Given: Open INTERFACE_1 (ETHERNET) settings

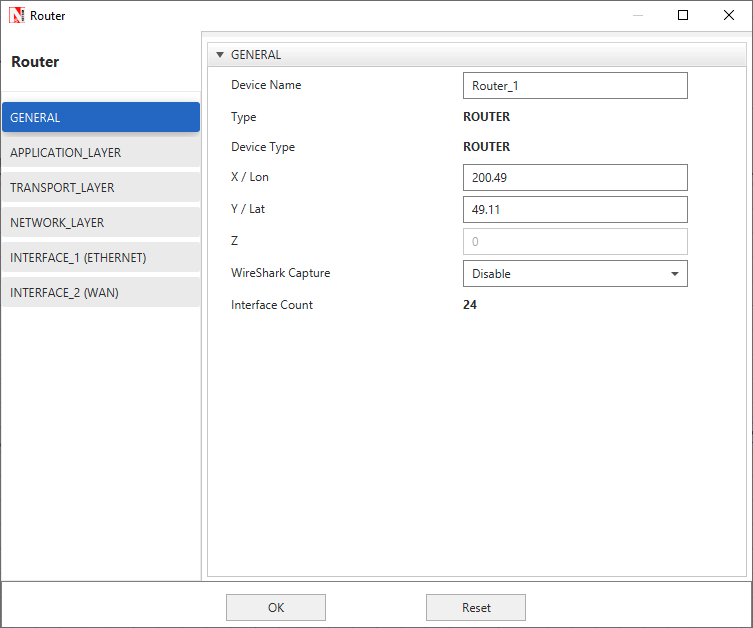Looking at the screenshot, I should (x=101, y=257).
